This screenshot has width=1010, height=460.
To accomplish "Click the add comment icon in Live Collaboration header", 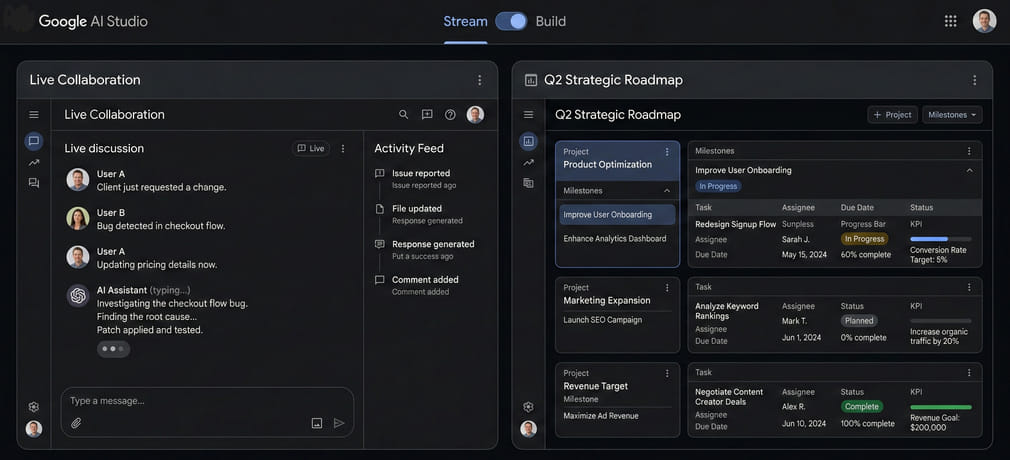I will (x=427, y=115).
